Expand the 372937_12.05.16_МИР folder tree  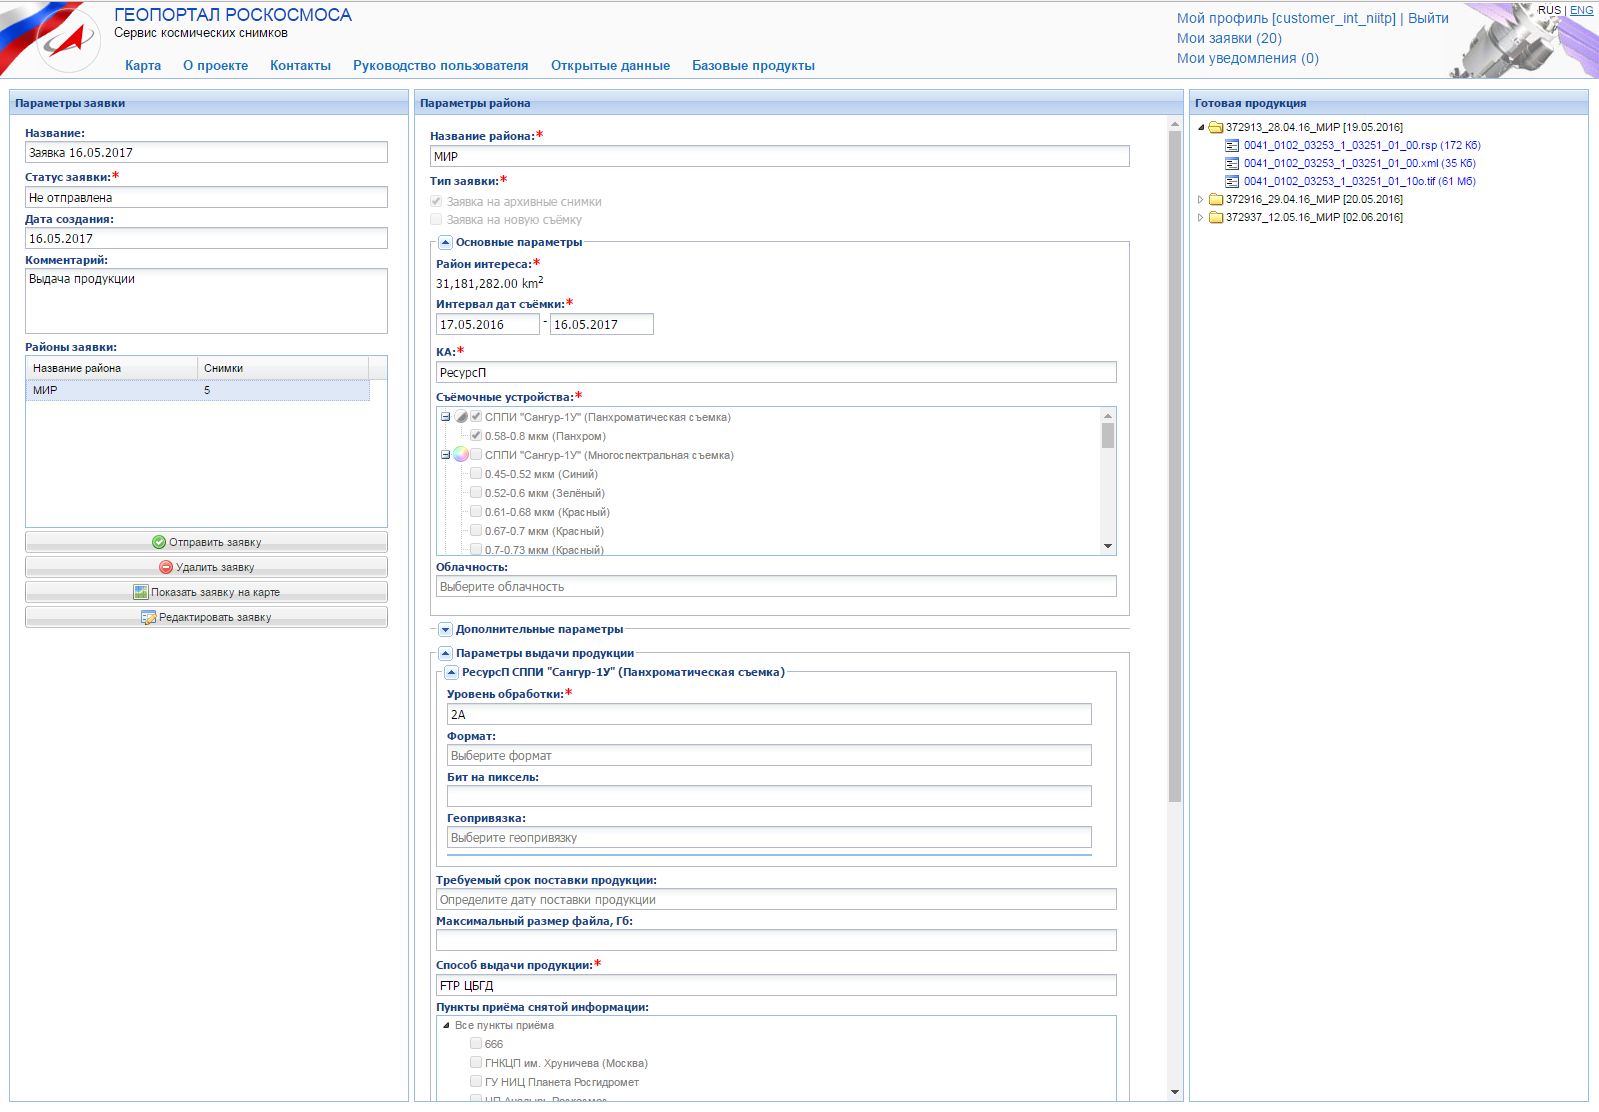[x=1201, y=218]
